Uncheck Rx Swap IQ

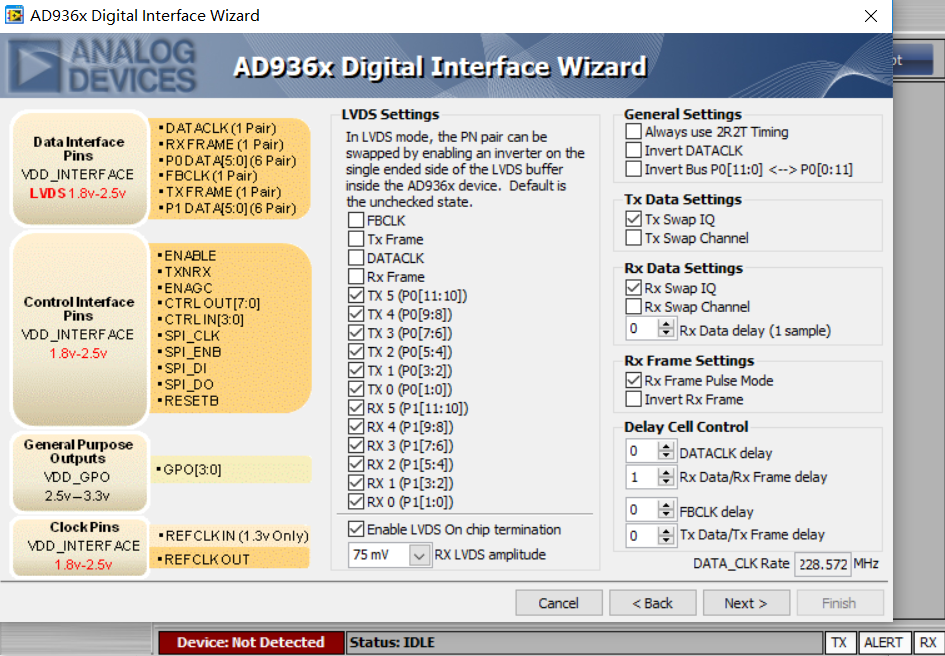633,288
